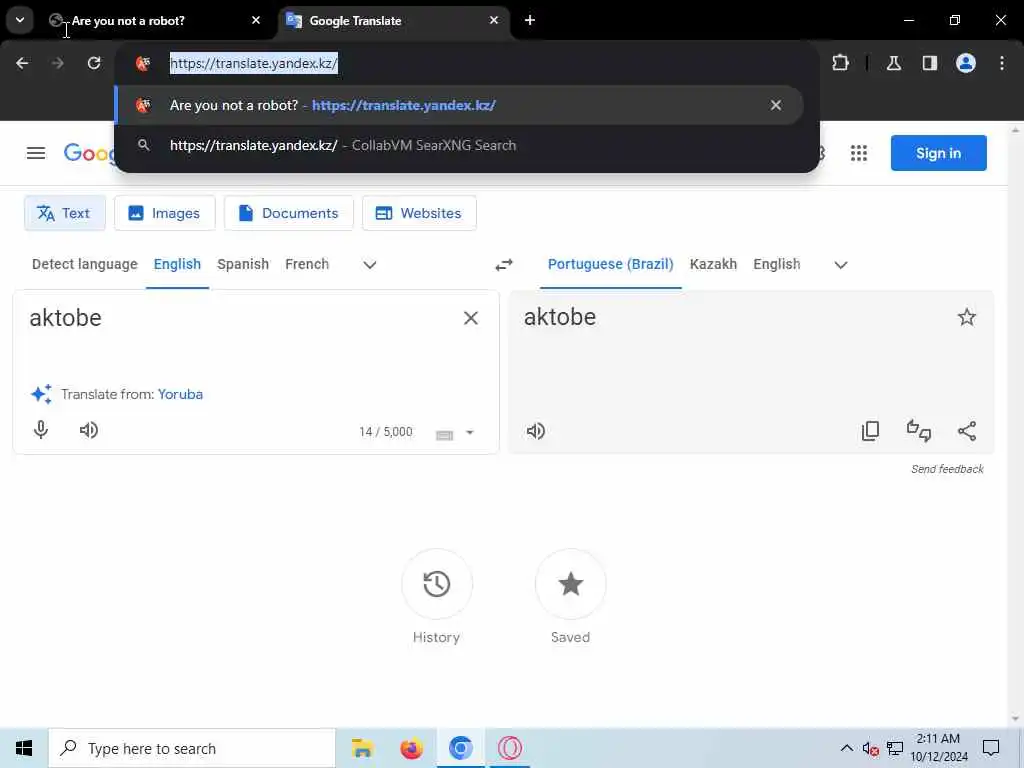1024x768 pixels.
Task: Remove the yandex suggestion from the list
Action: point(776,105)
